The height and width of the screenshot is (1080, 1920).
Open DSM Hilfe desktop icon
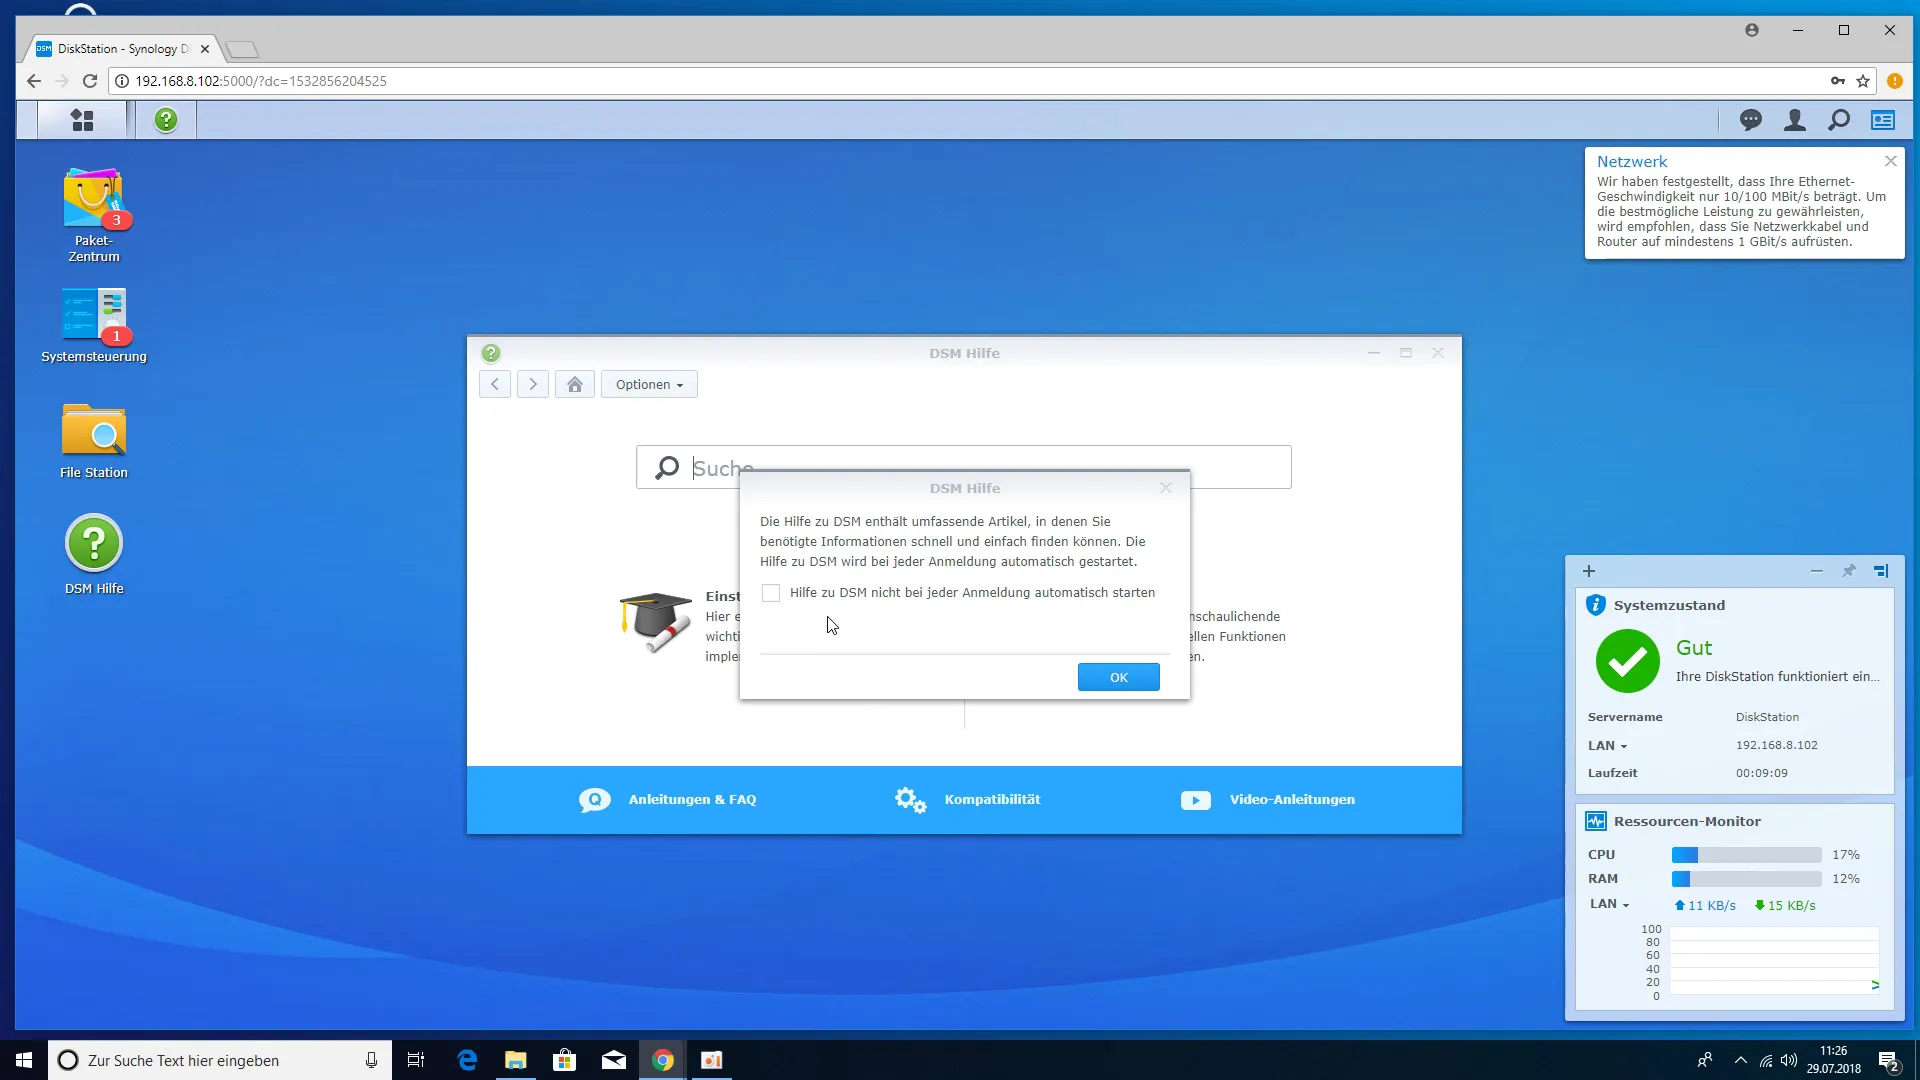pyautogui.click(x=93, y=555)
